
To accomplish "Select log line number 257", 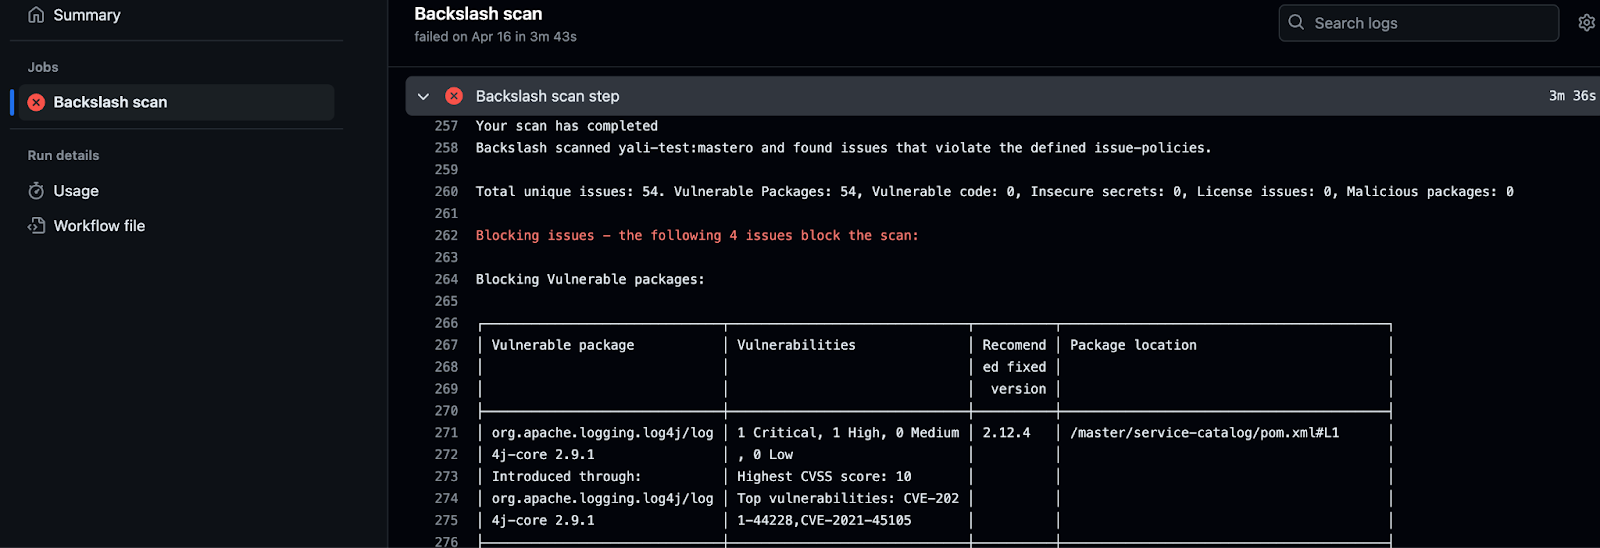I will (x=446, y=126).
